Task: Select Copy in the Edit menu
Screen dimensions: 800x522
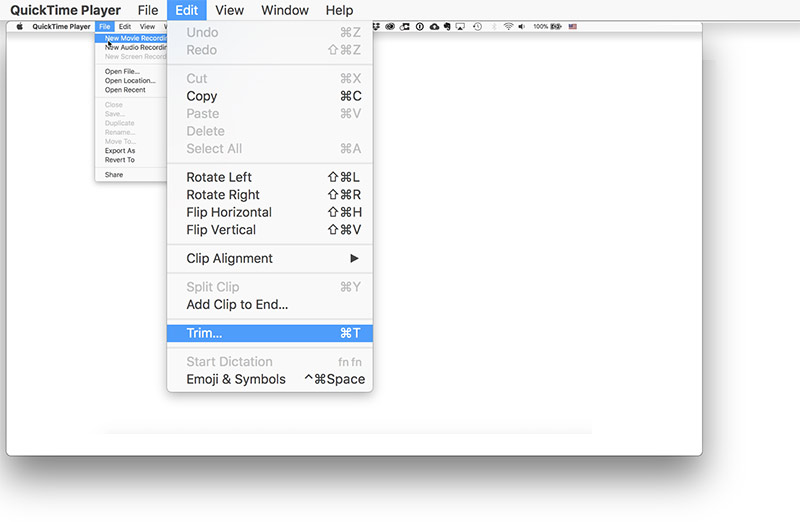Action: click(x=270, y=96)
